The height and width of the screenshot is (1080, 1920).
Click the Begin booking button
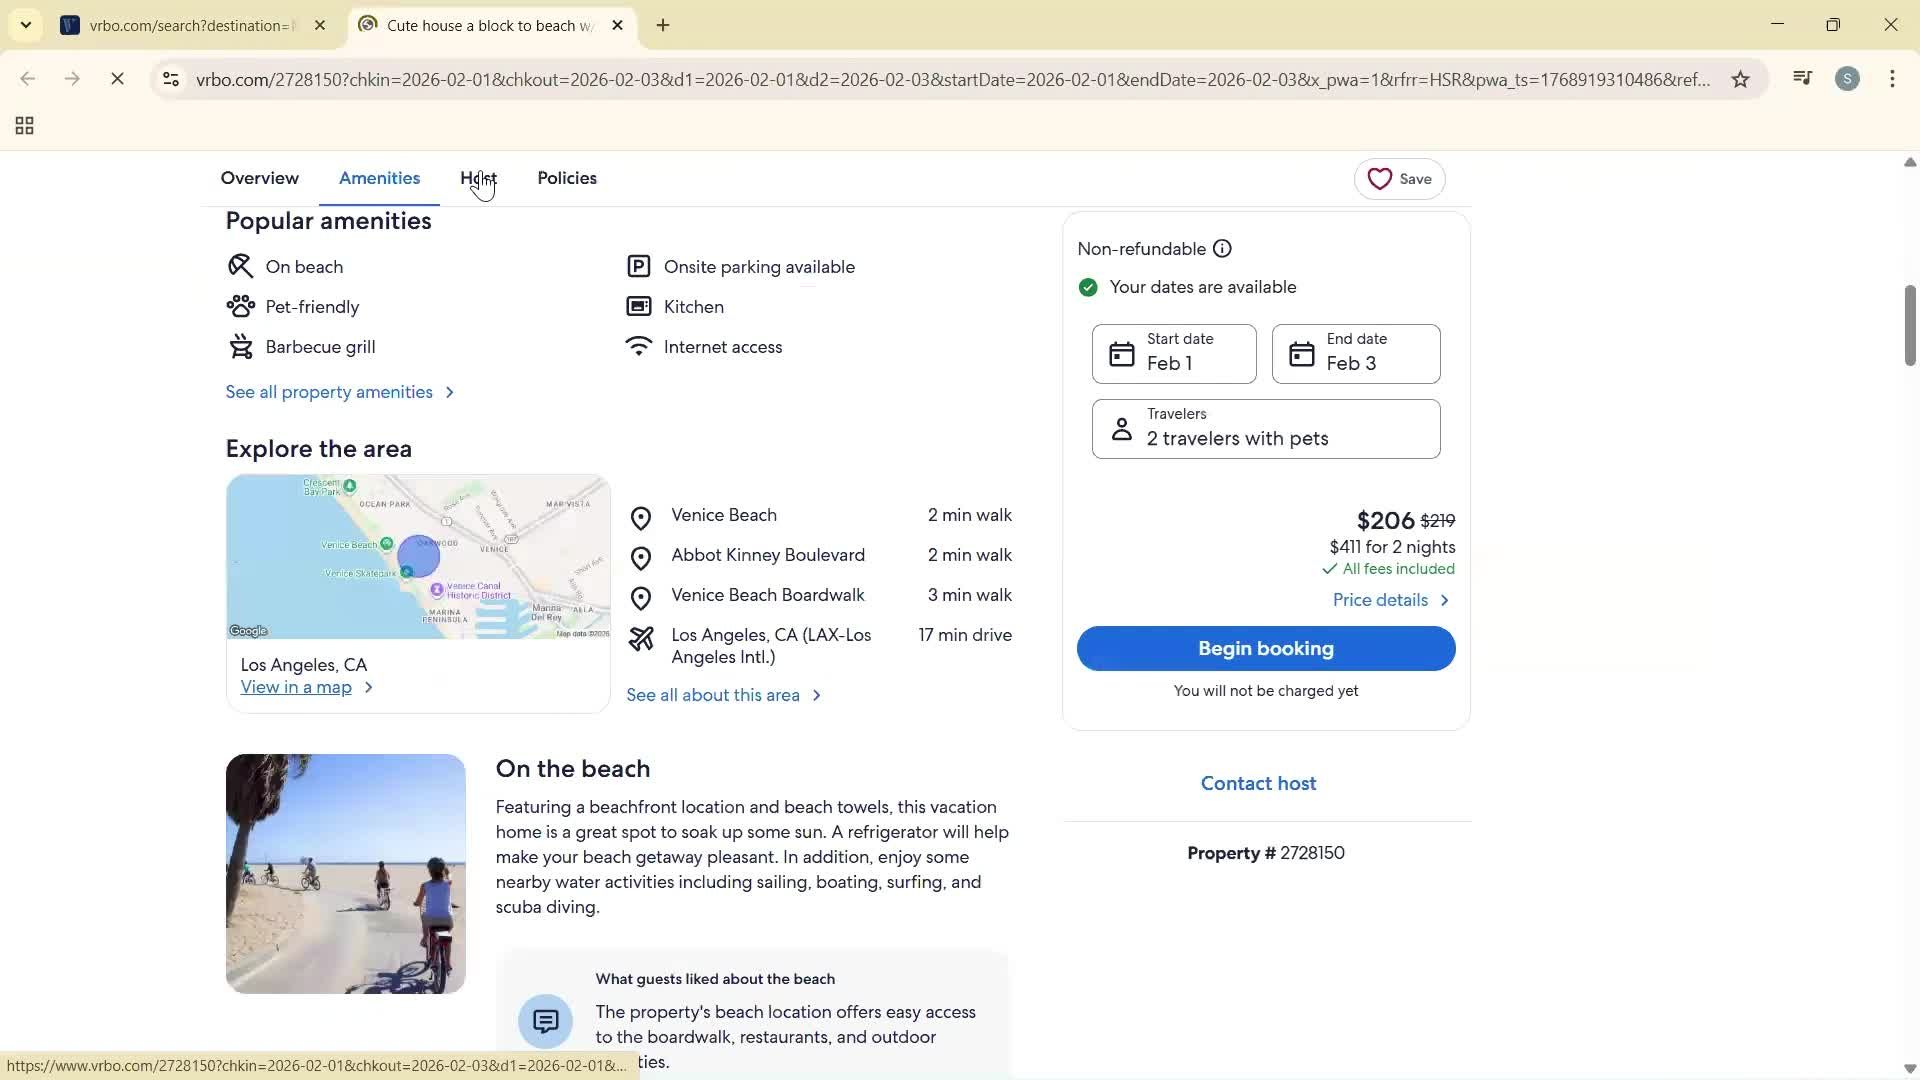coord(1264,648)
